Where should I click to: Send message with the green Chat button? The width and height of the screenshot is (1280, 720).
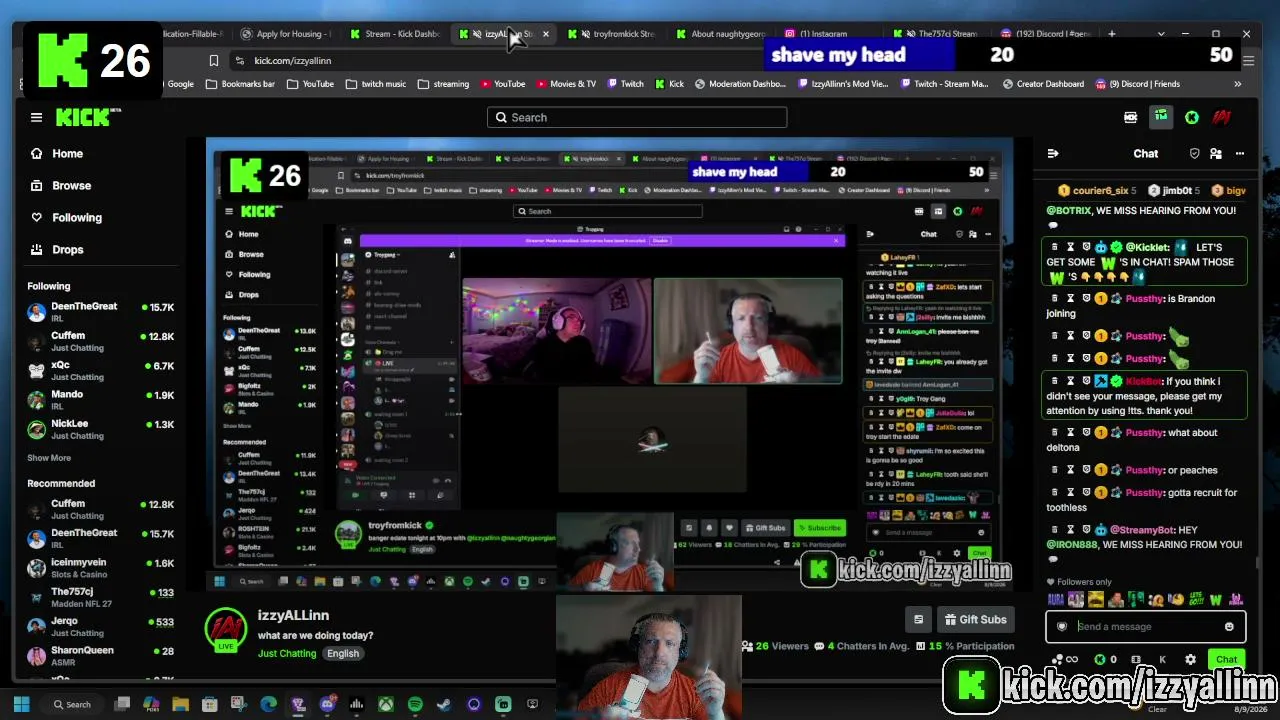coord(1227,660)
